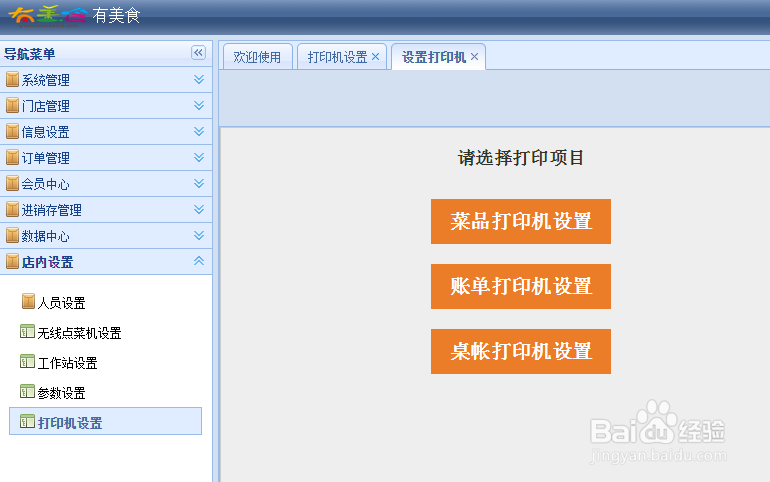Click the page icon beside 无线点菜机设置
770x482 pixels.
click(x=27, y=331)
